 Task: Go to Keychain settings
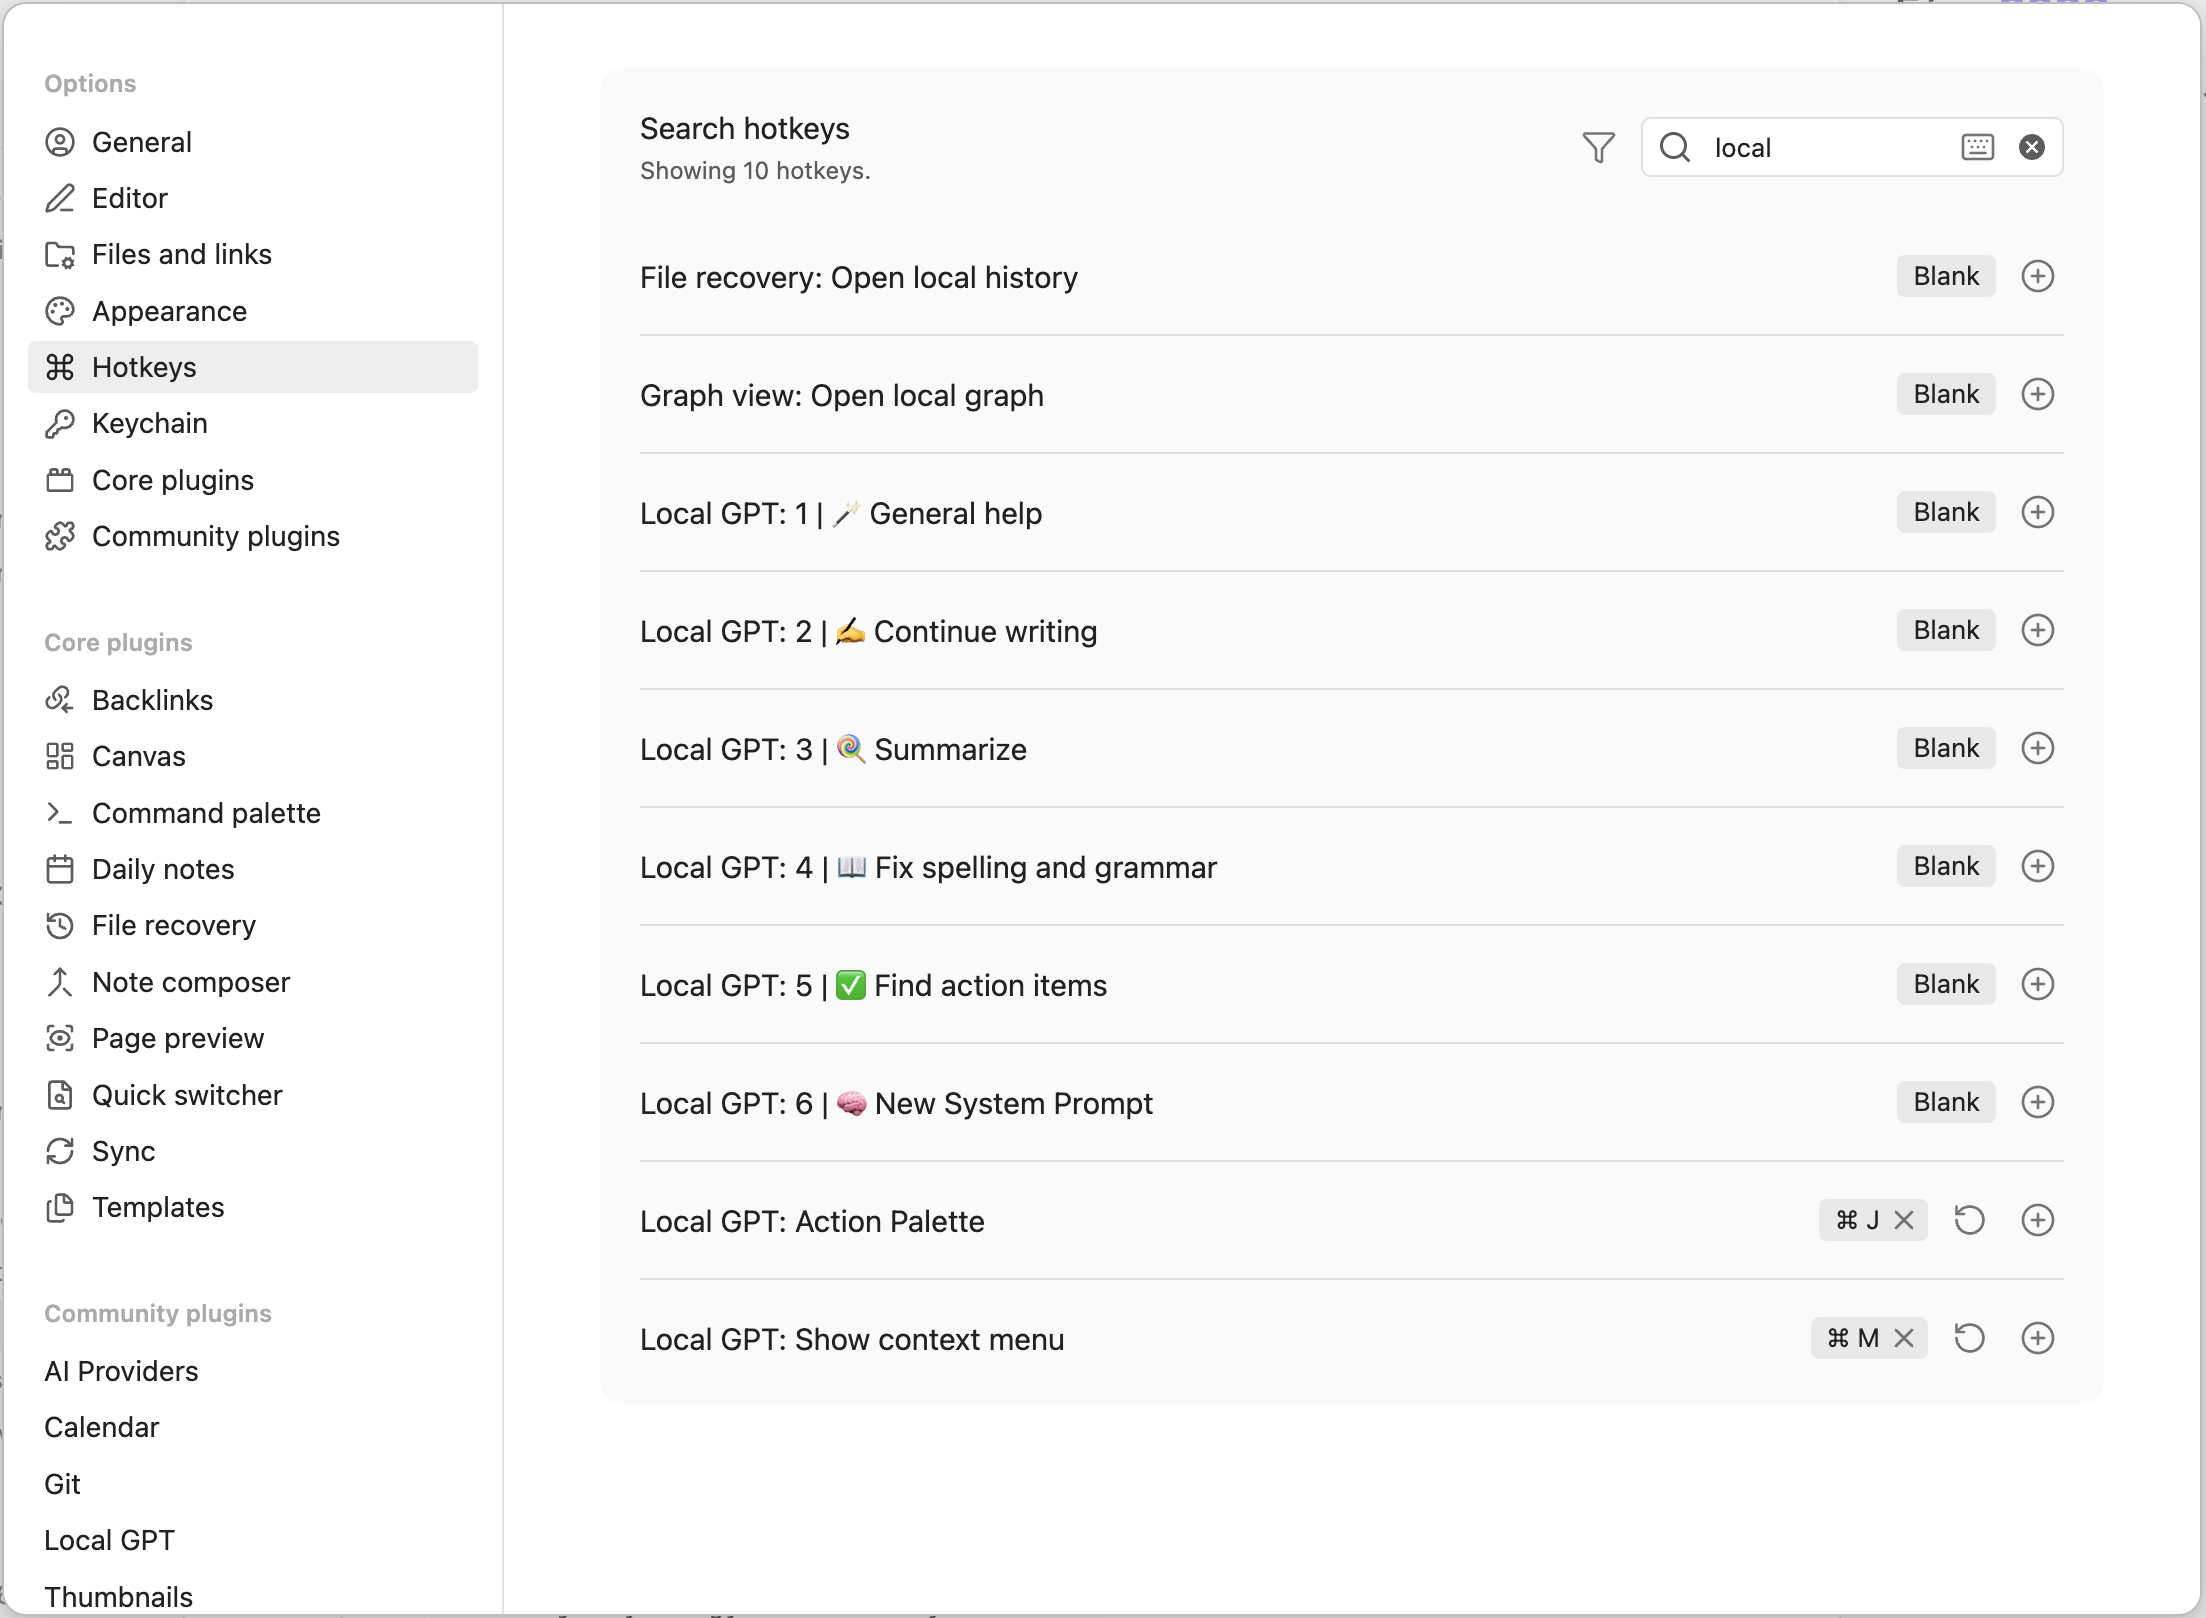tap(149, 423)
